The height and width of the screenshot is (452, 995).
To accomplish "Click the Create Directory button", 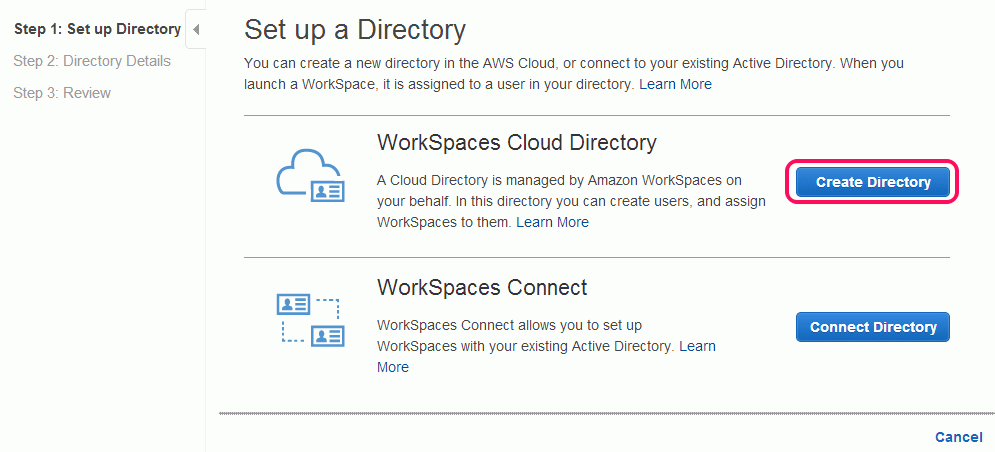I will tap(873, 182).
